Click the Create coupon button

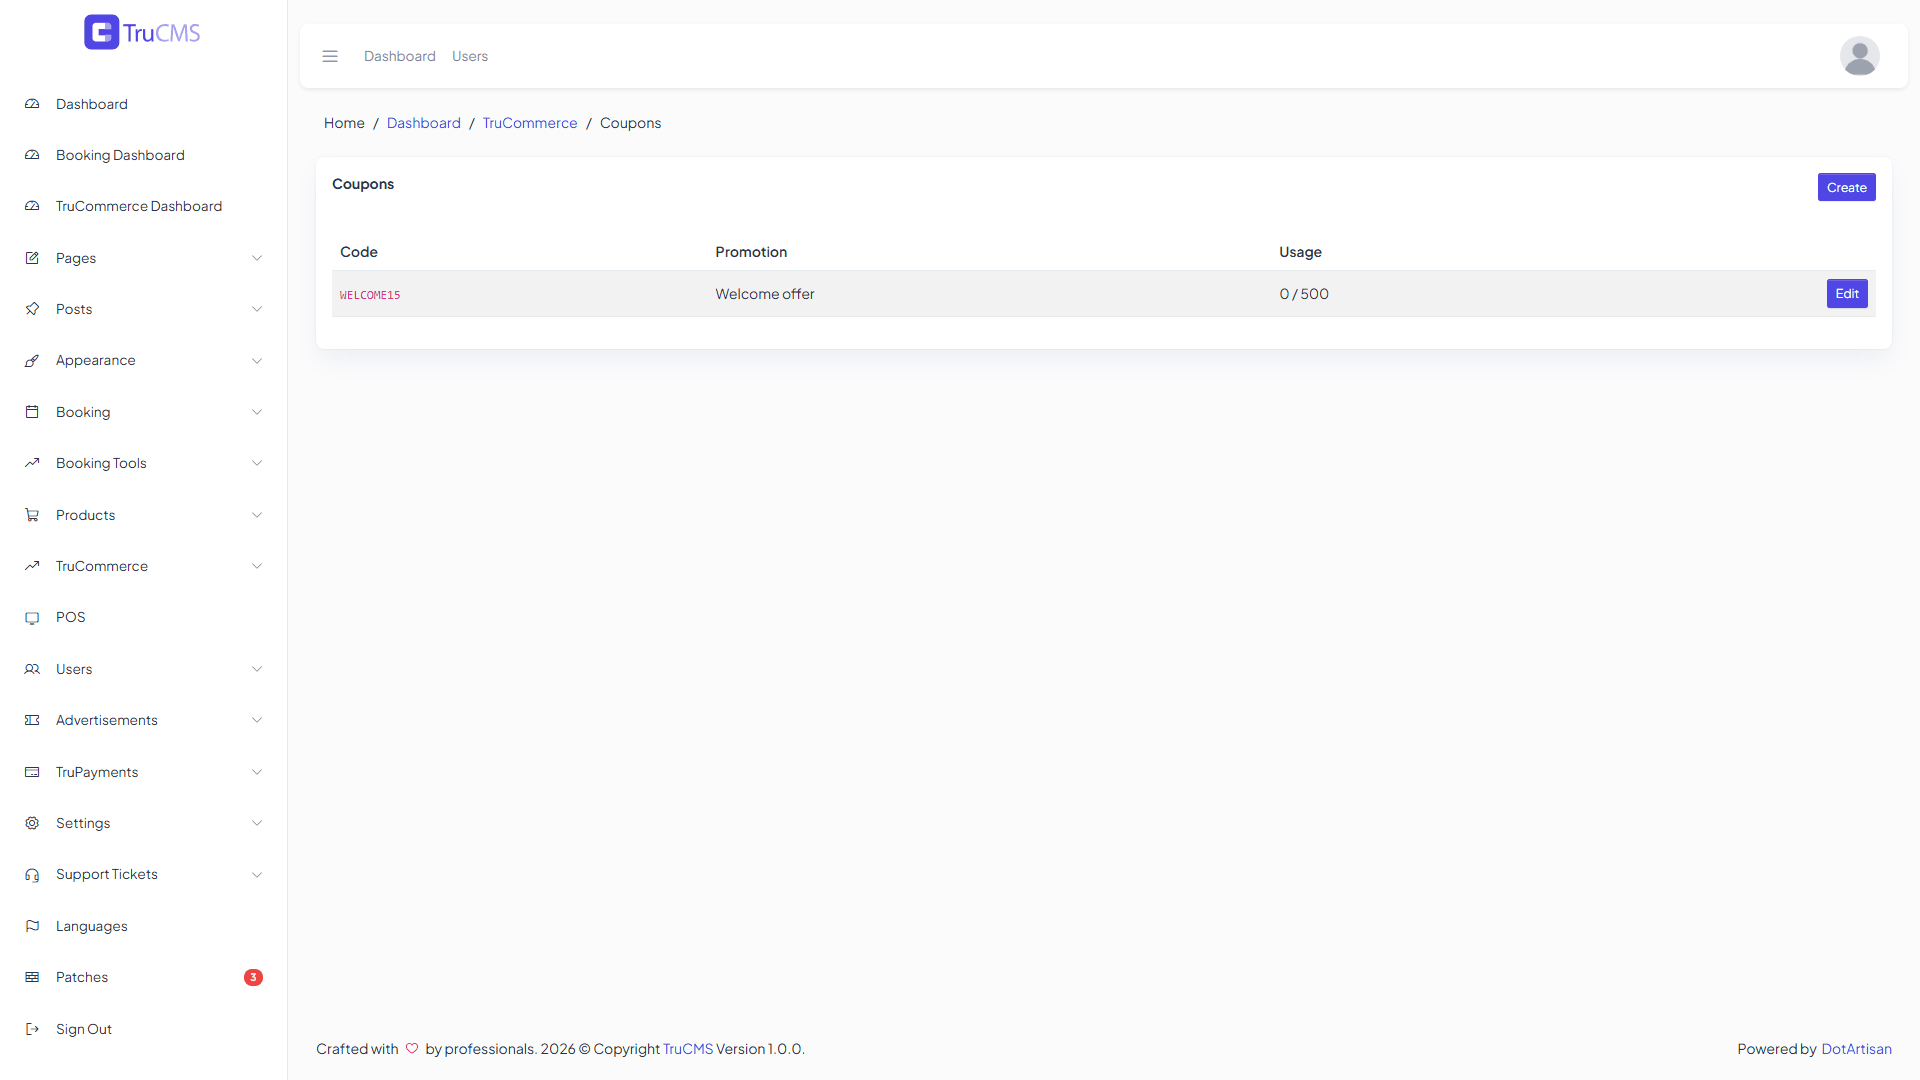(x=1846, y=187)
